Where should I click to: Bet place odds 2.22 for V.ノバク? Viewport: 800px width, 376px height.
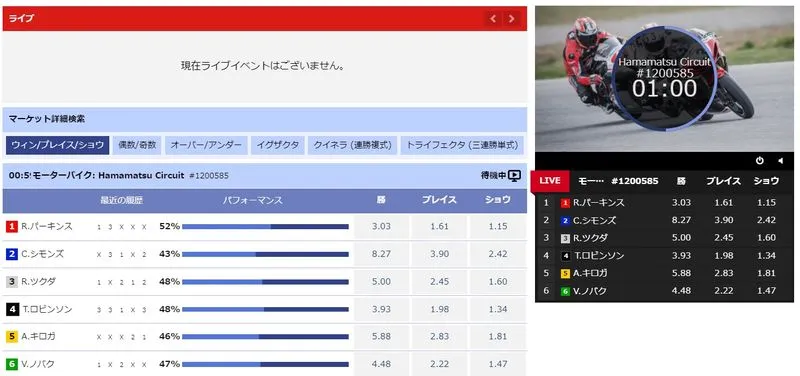click(x=439, y=364)
